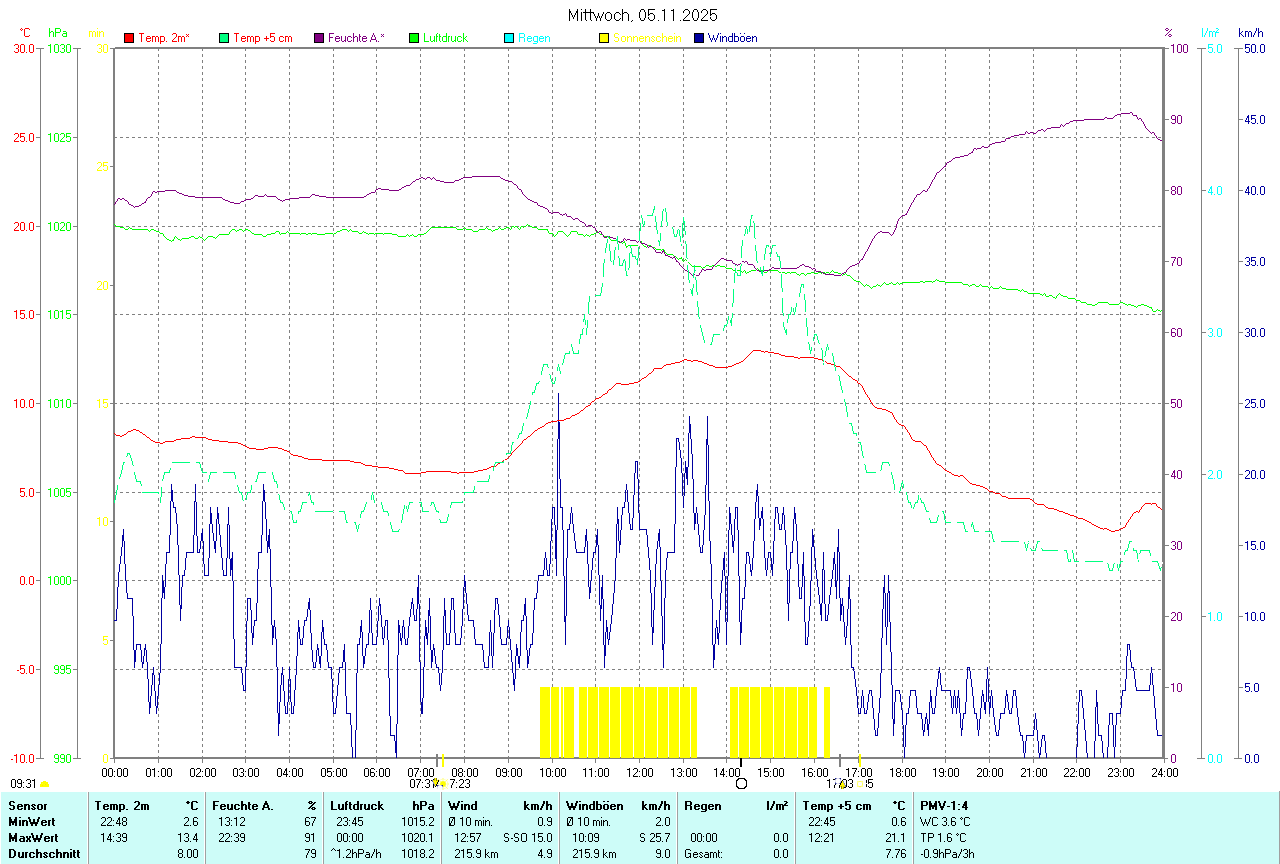The width and height of the screenshot is (1280, 864).
Task: Select the Regen legend label
Action: 534,38
